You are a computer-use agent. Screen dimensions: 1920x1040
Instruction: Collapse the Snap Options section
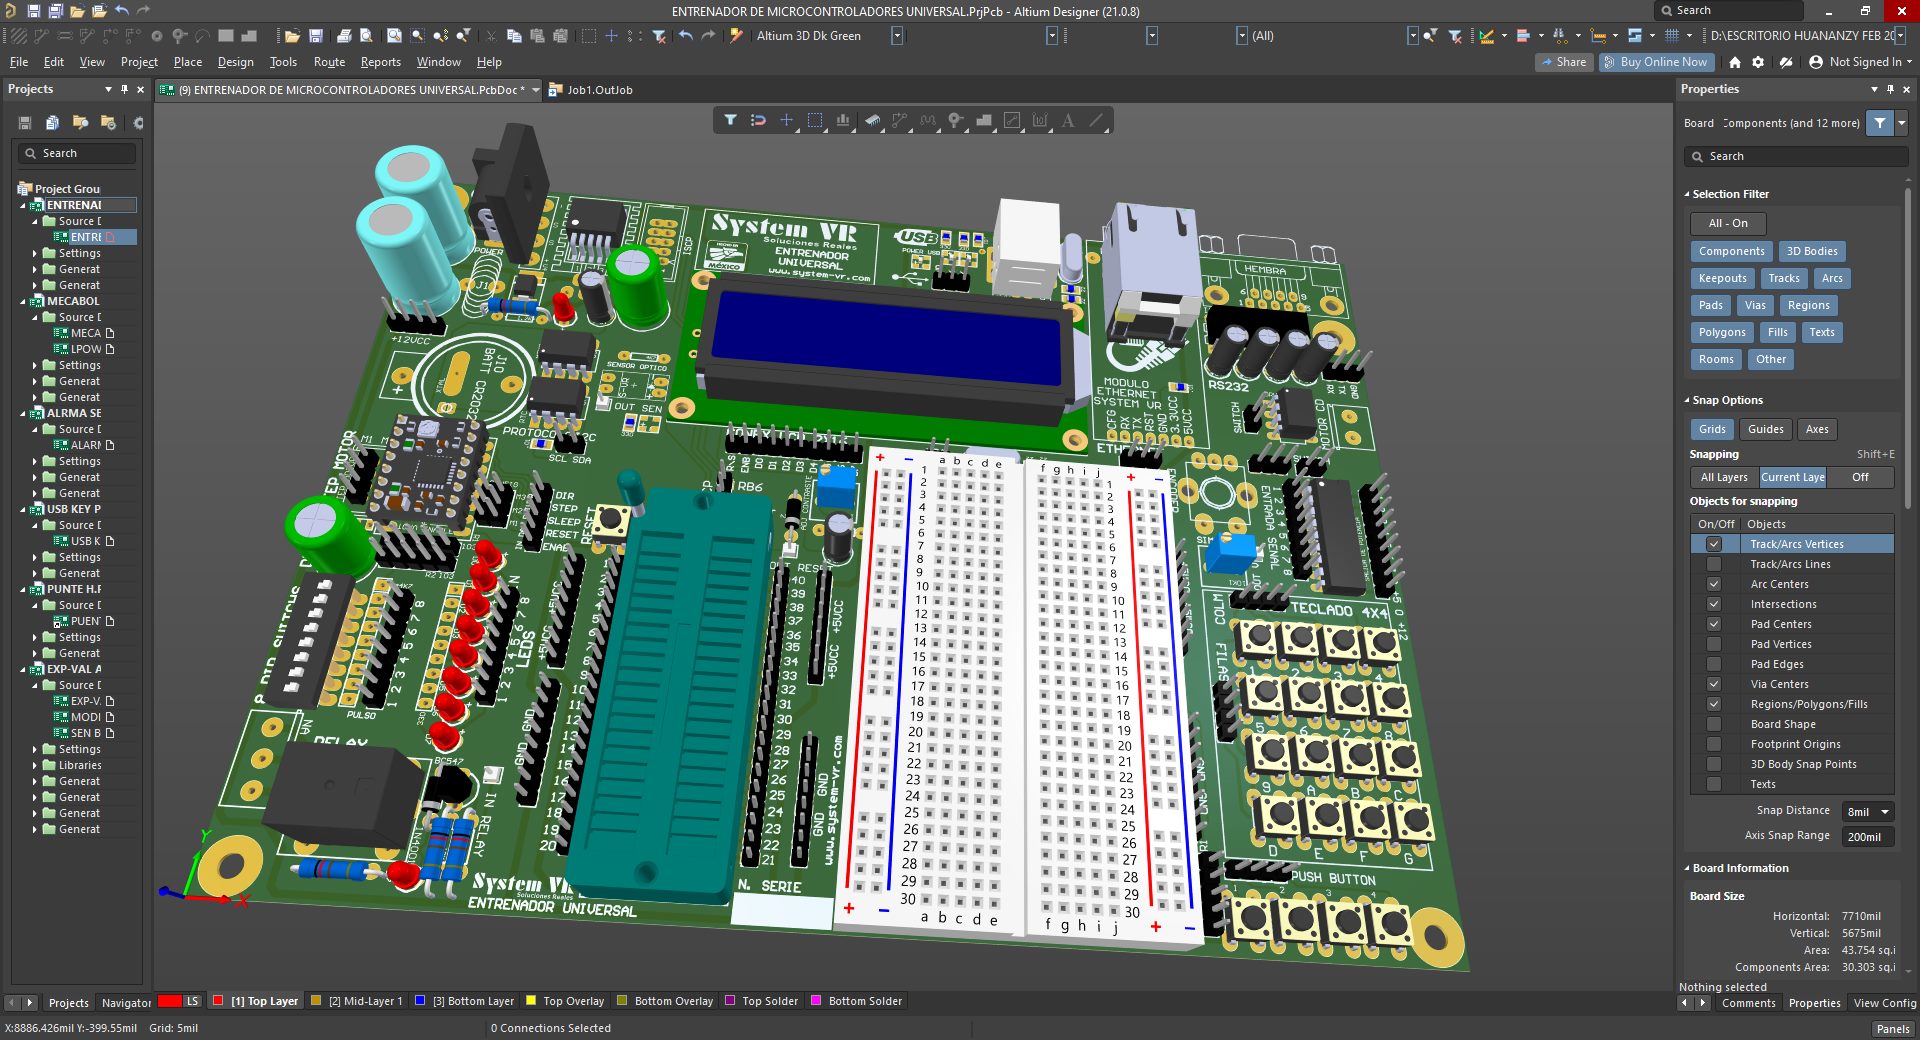1687,400
